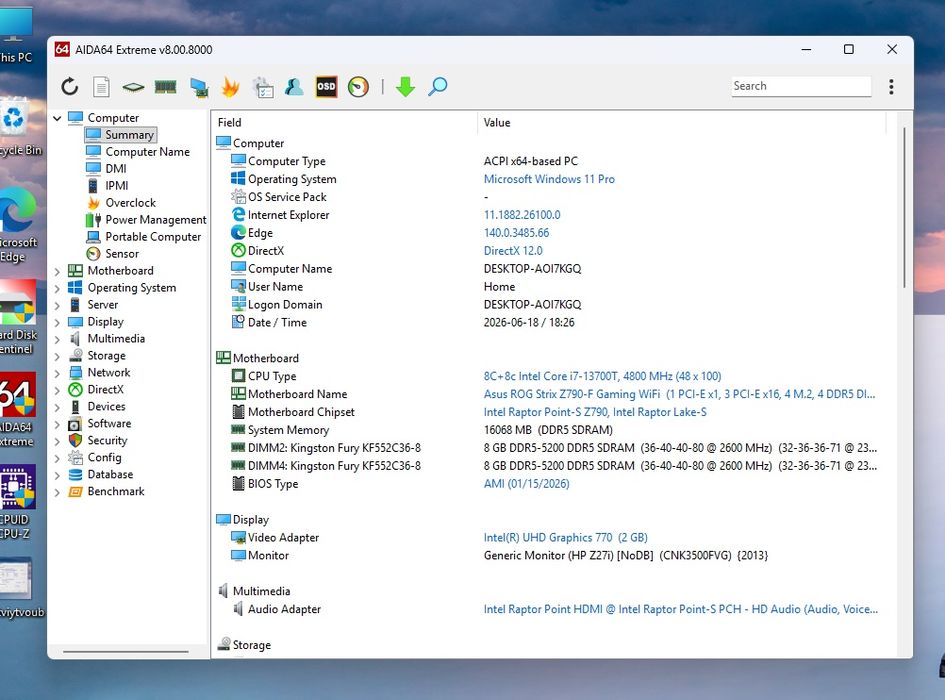The height and width of the screenshot is (700, 945).
Task: Open the Microsoft Edge desktop shortcut
Action: [x=17, y=224]
